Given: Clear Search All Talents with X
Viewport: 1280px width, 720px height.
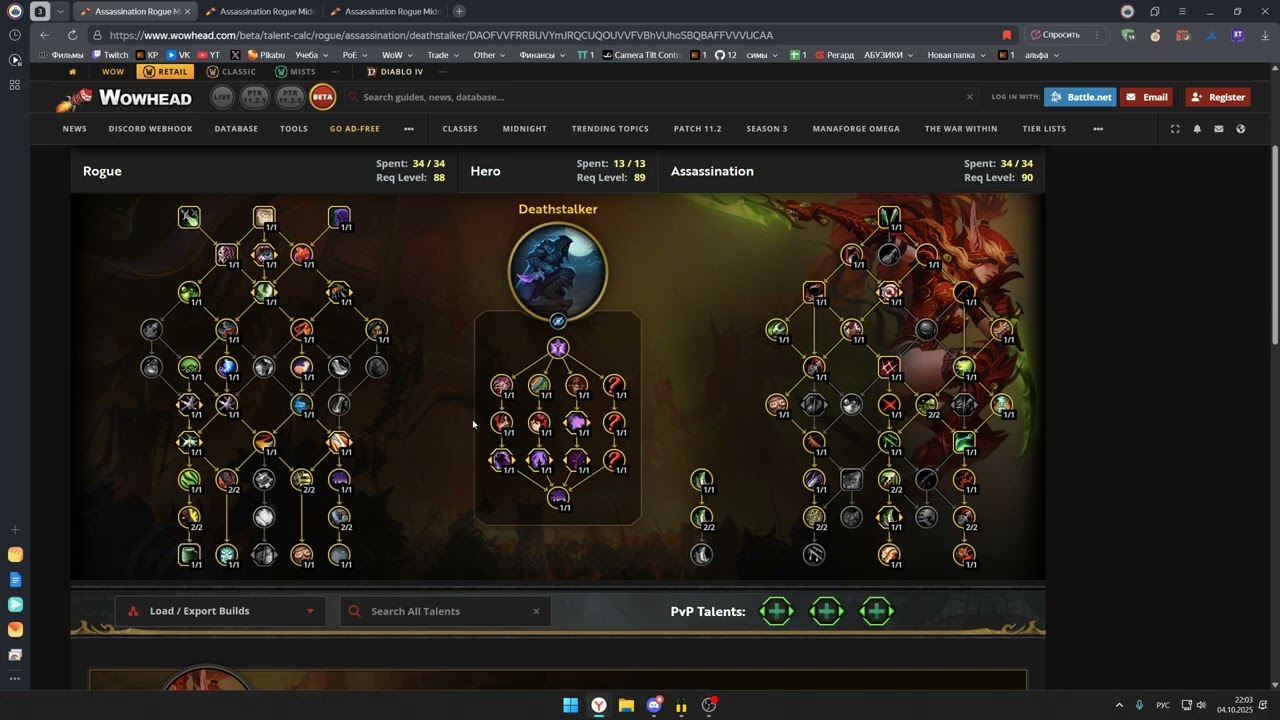Looking at the screenshot, I should click(x=536, y=611).
